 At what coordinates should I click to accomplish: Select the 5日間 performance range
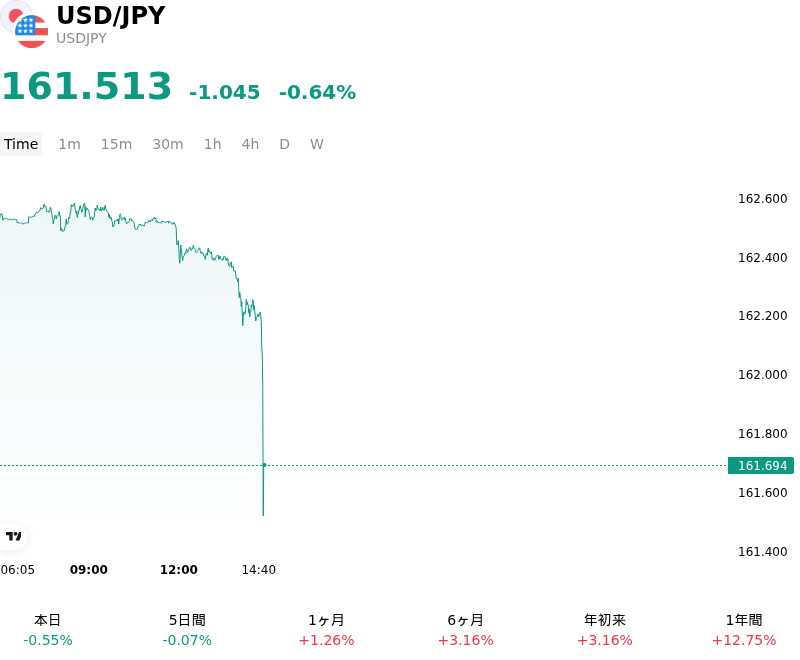pyautogui.click(x=187, y=630)
